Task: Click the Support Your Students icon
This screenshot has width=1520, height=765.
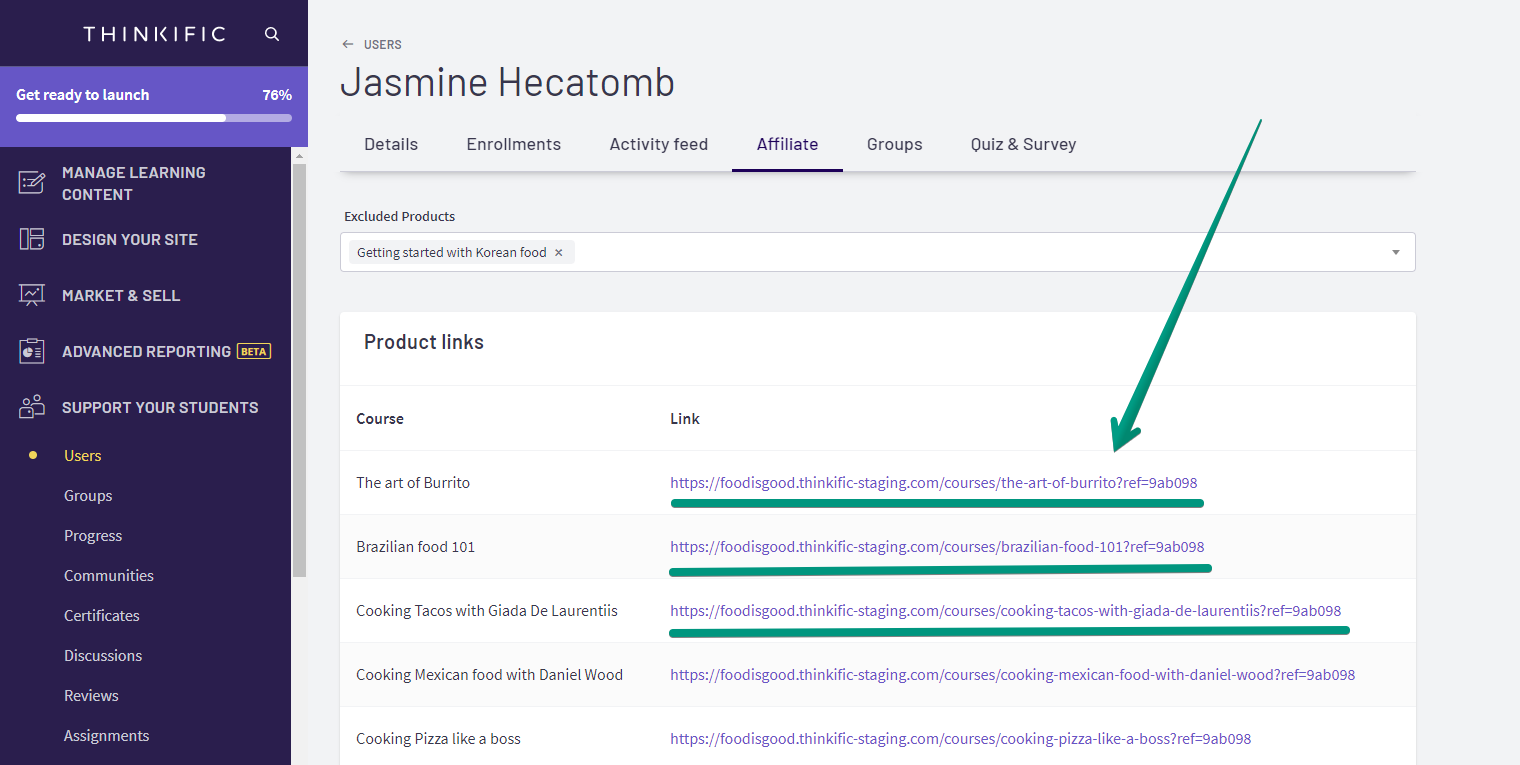Action: [32, 407]
